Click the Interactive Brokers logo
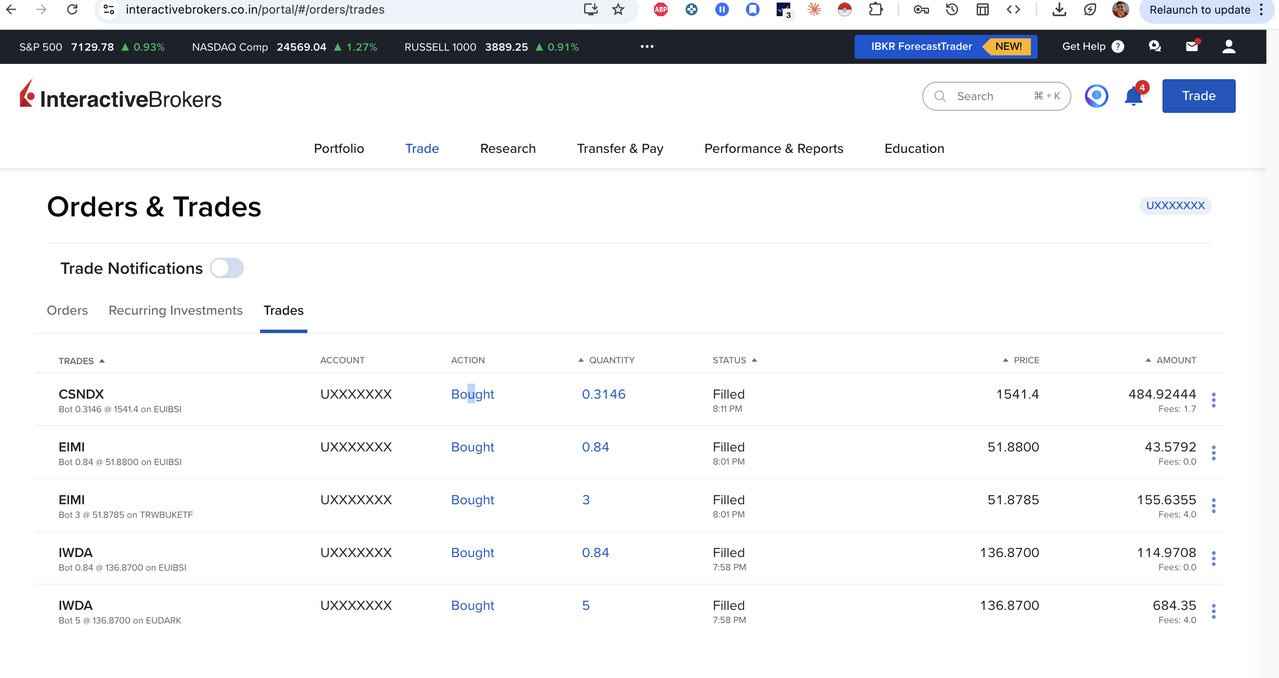 pyautogui.click(x=121, y=97)
